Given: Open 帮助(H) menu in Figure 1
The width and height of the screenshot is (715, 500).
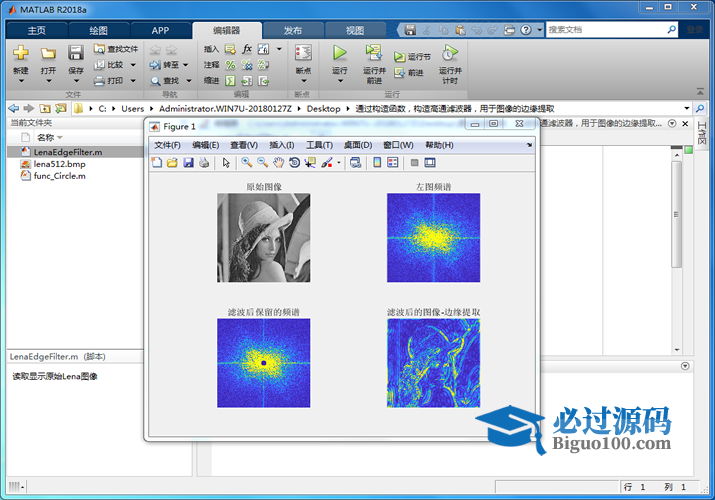Looking at the screenshot, I should click(439, 145).
